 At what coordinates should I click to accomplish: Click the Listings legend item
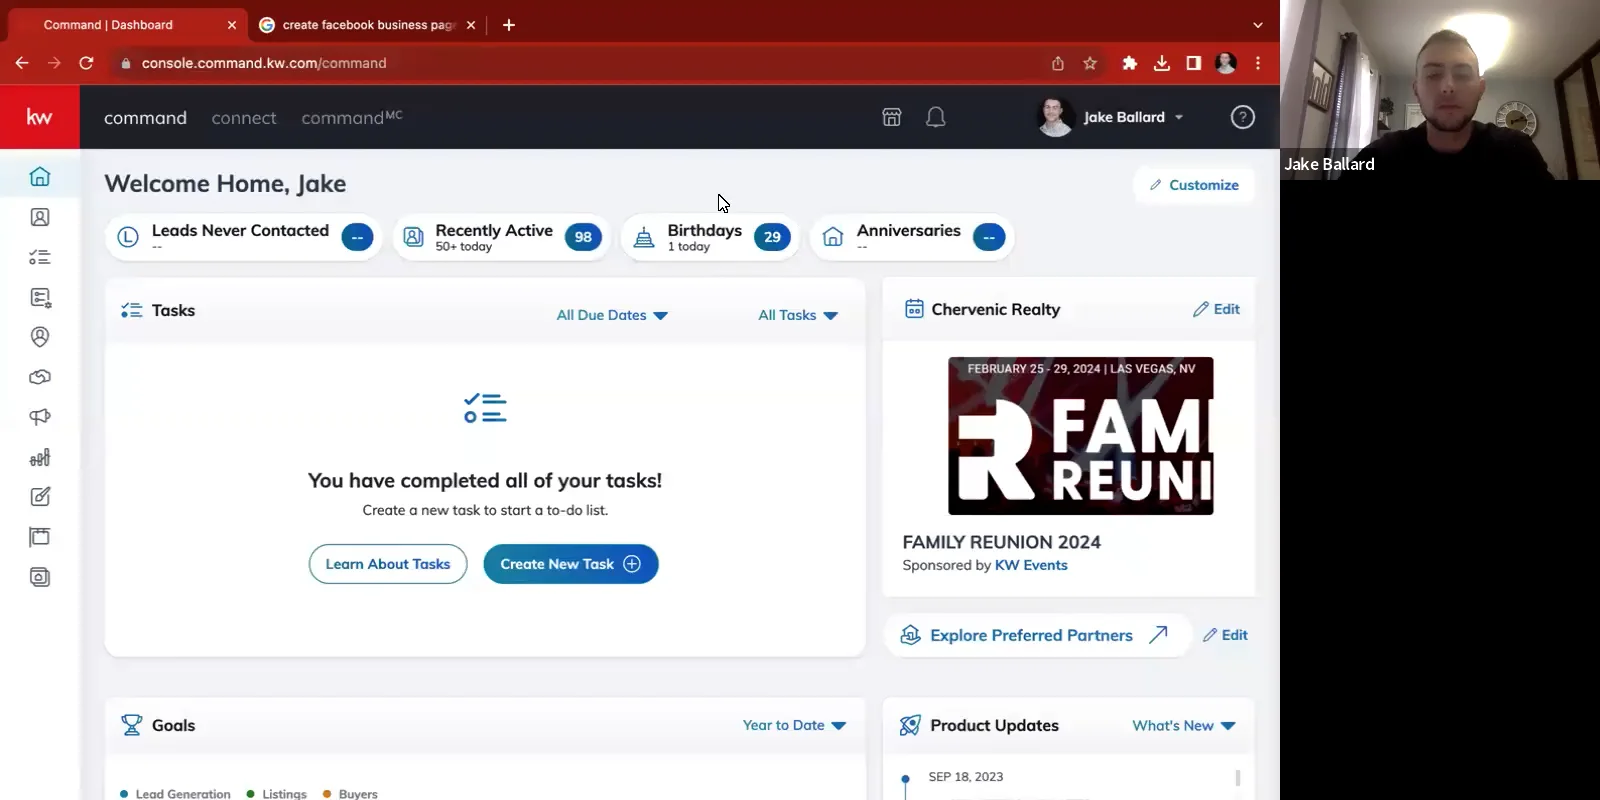pyautogui.click(x=277, y=794)
